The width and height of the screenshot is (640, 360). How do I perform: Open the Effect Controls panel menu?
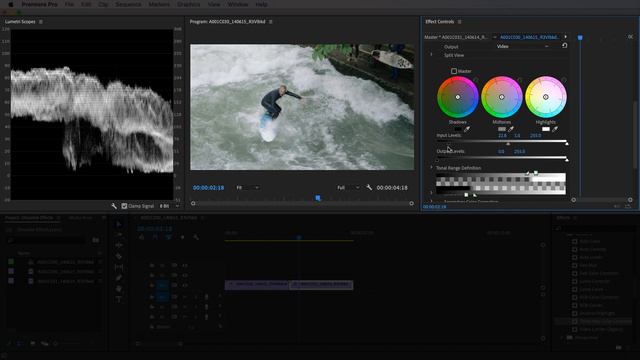(460, 22)
